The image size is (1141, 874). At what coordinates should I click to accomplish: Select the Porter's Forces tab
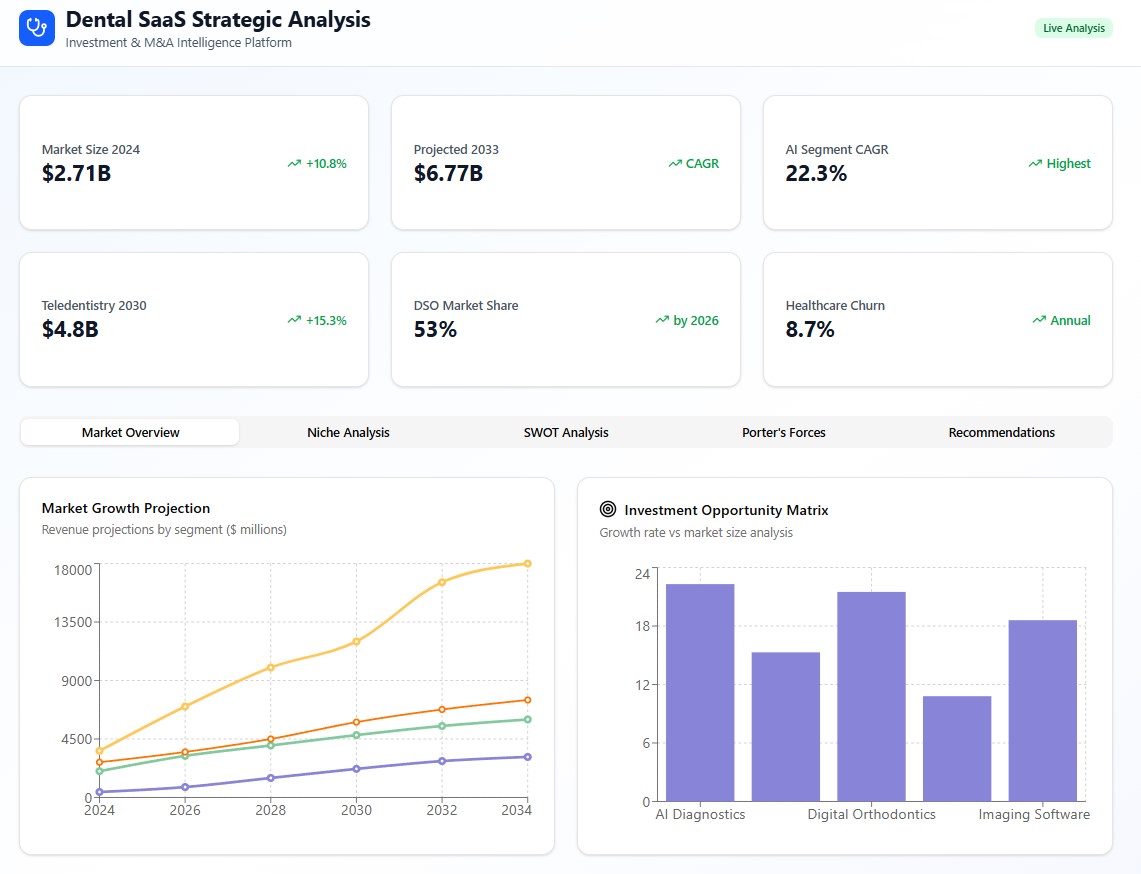[x=784, y=433]
